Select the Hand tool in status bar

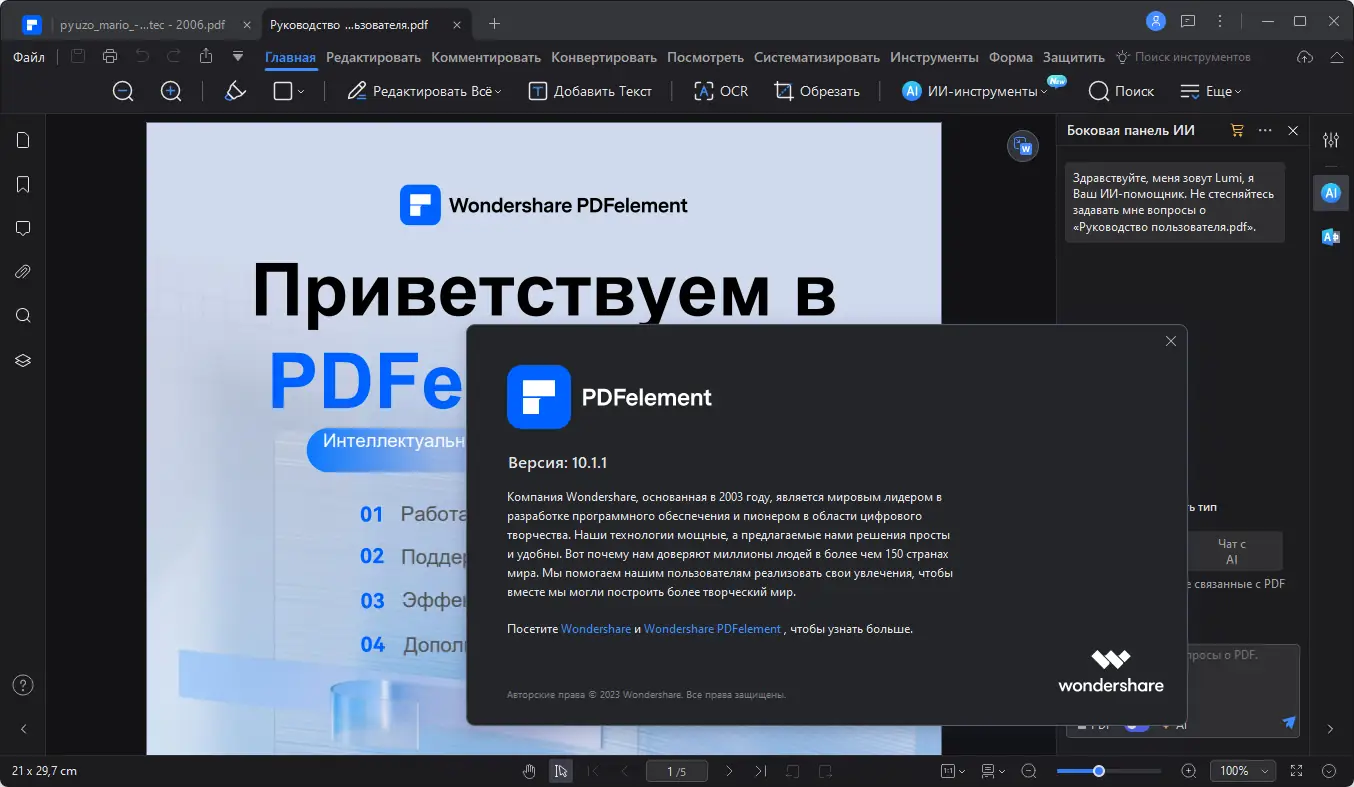(x=529, y=771)
